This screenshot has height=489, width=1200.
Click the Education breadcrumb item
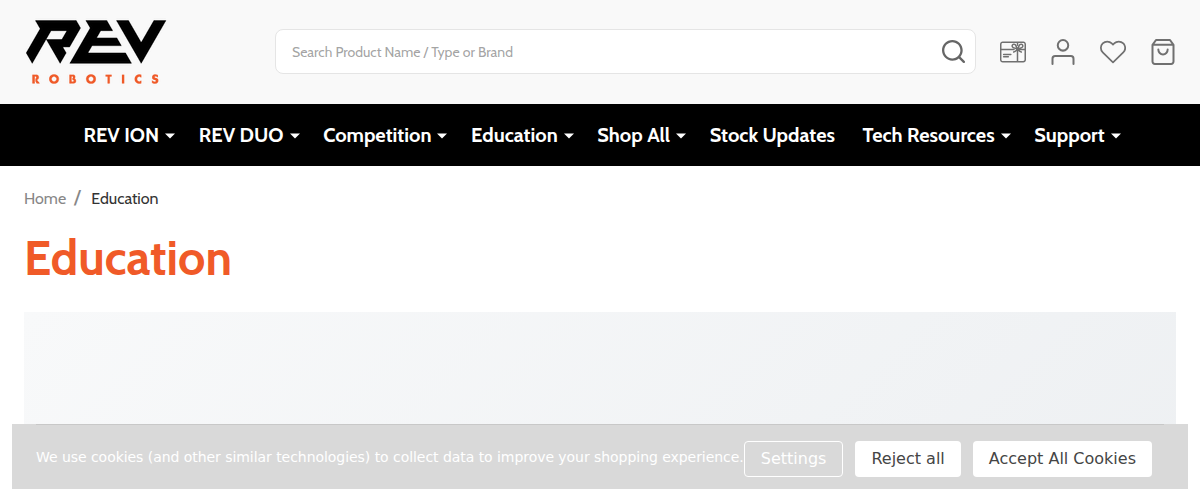click(x=124, y=199)
